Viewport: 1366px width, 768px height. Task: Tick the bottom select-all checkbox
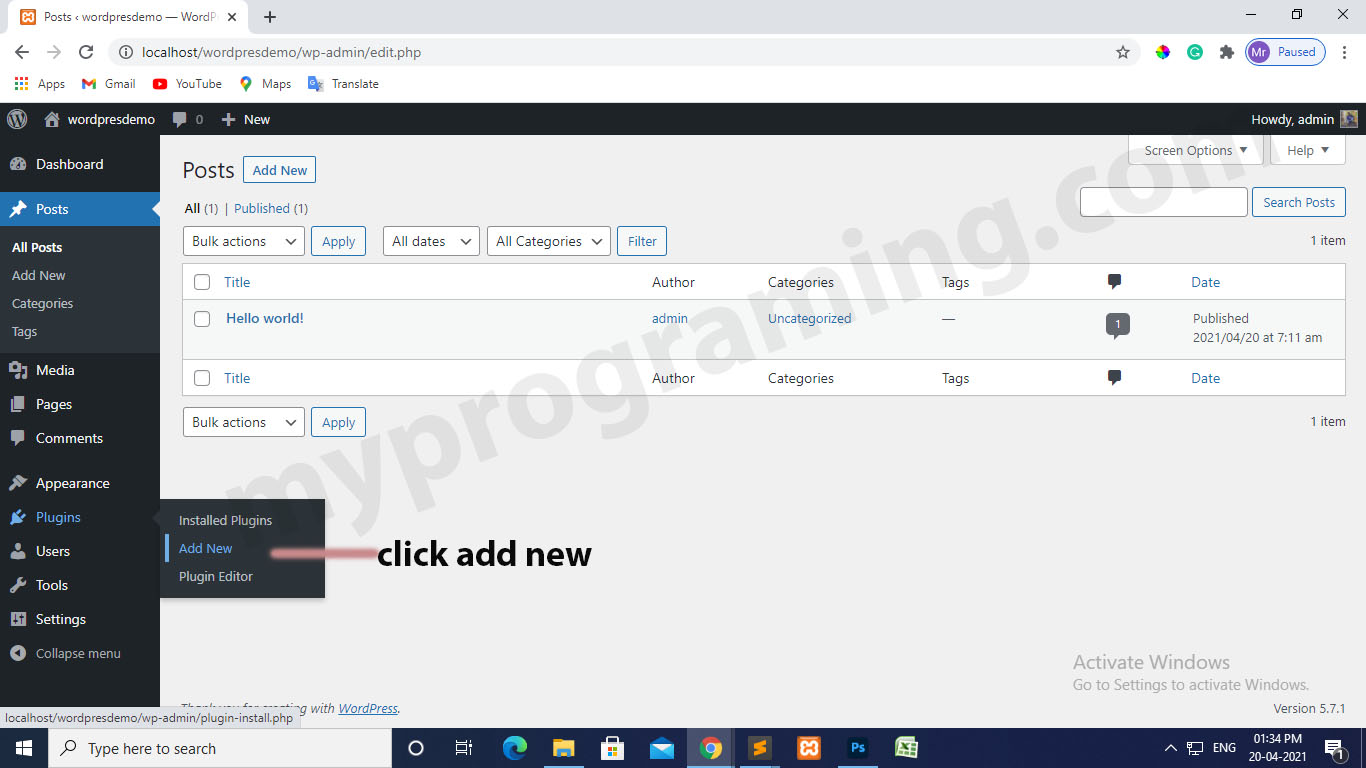click(x=201, y=377)
